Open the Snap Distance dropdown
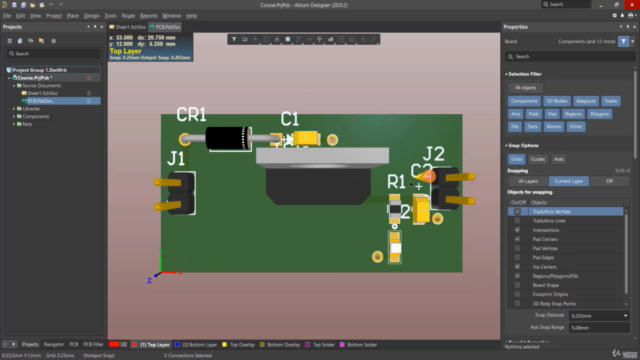The height and width of the screenshot is (360, 640). [625, 316]
